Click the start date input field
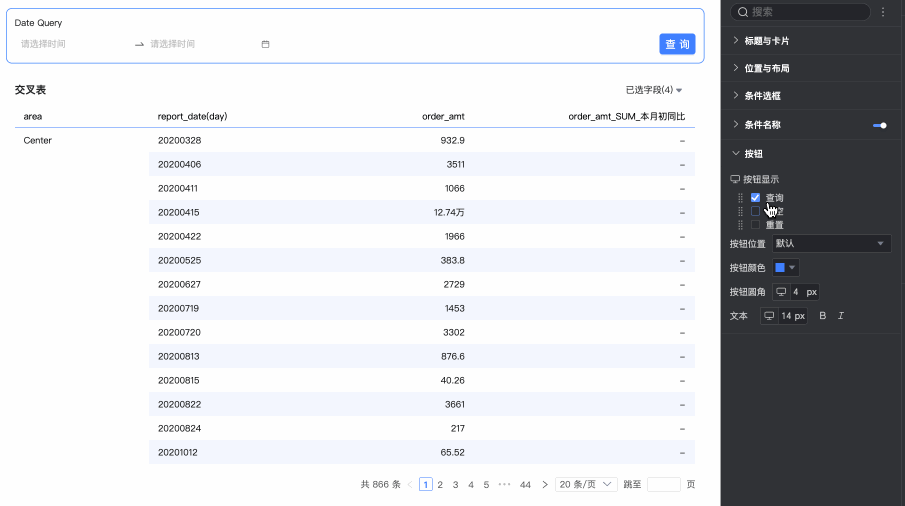 [x=74, y=44]
